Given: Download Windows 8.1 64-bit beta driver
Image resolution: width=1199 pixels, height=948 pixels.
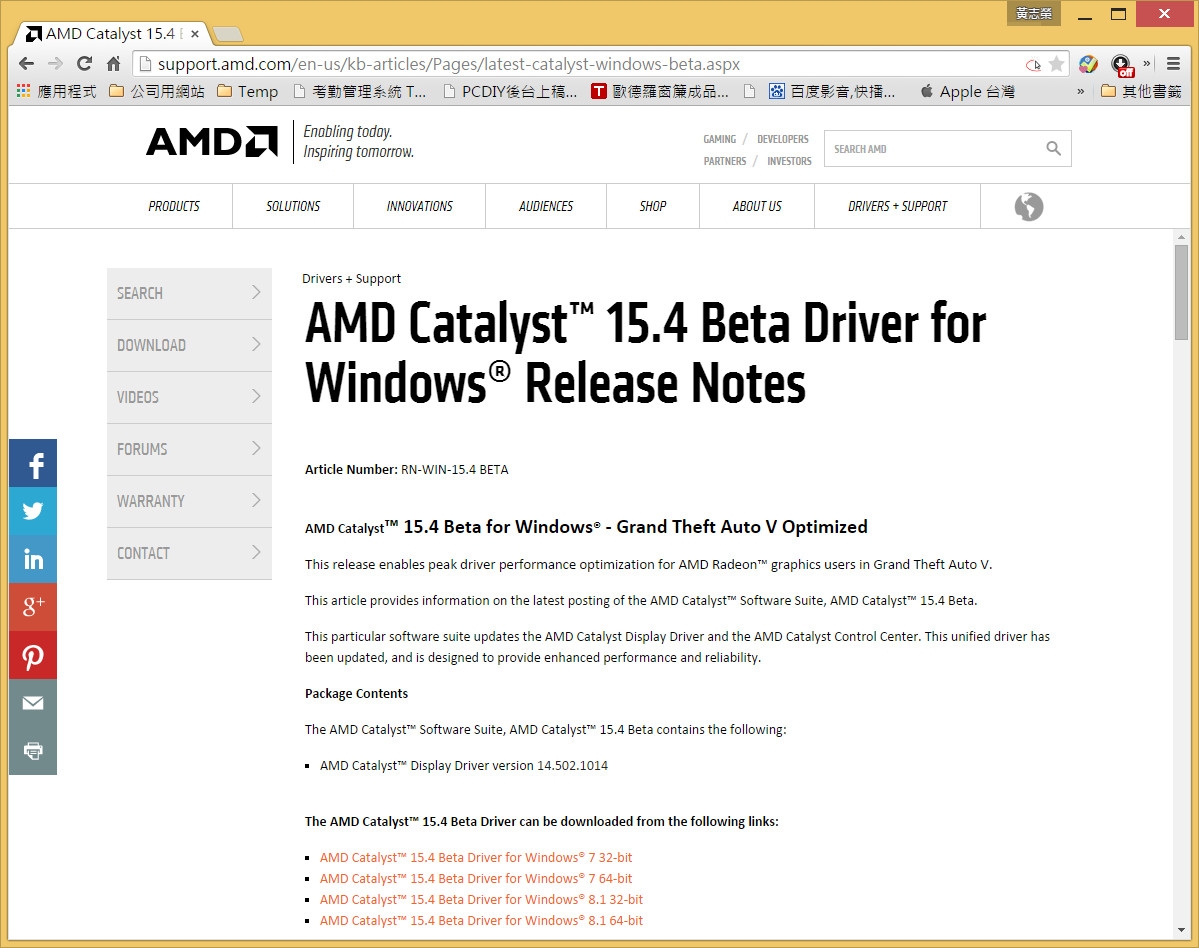Looking at the screenshot, I should pos(481,920).
